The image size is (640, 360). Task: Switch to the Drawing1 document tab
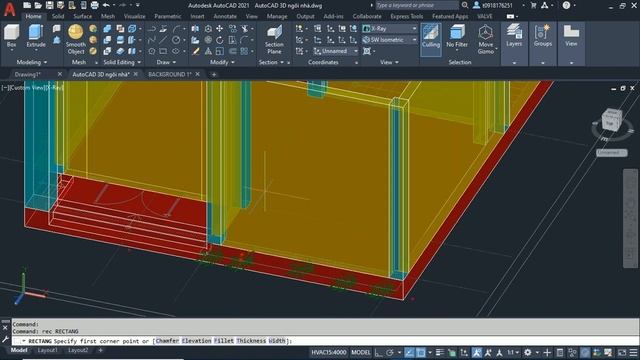tap(27, 74)
